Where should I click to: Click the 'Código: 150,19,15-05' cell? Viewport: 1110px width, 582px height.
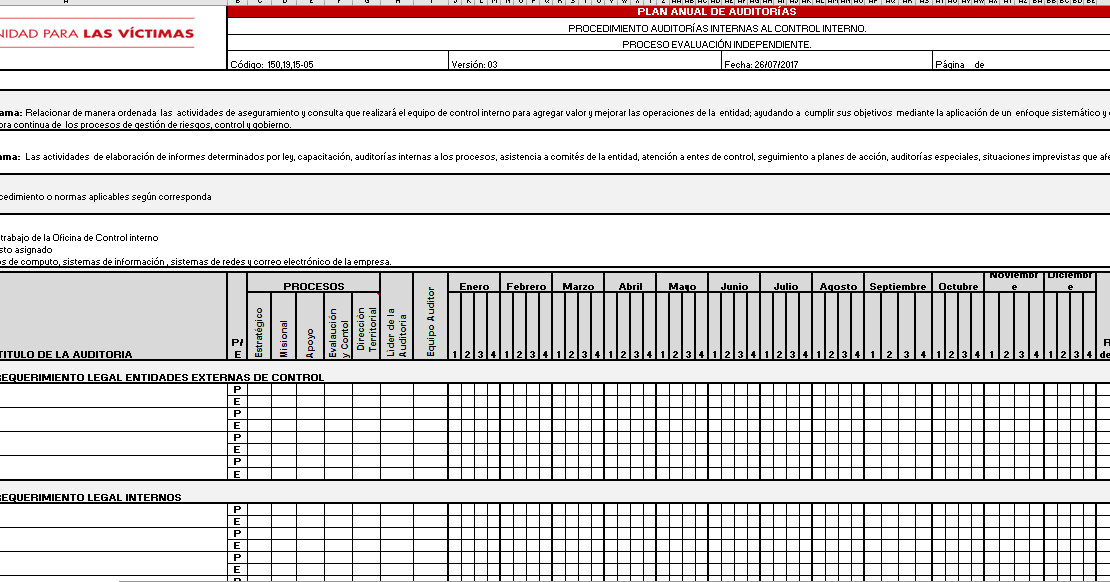pos(338,62)
